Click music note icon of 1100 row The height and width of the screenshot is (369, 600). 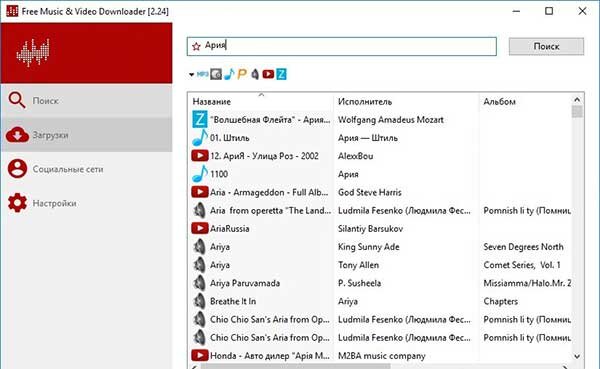tap(199, 174)
